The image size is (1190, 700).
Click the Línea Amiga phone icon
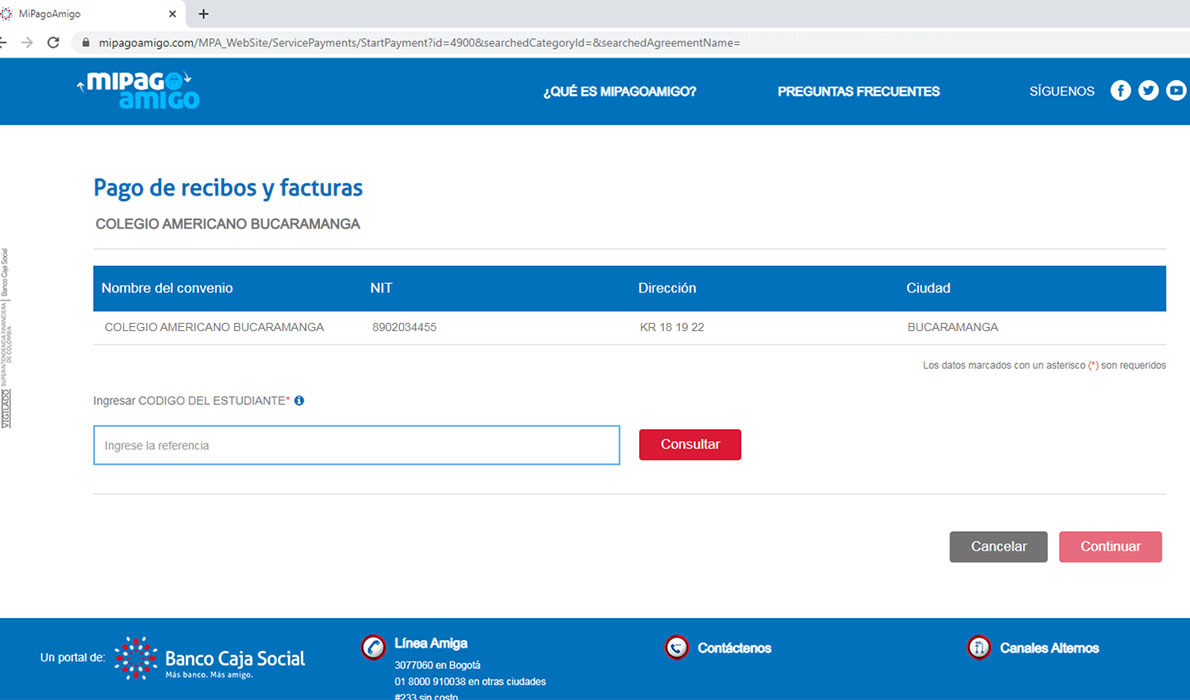373,647
